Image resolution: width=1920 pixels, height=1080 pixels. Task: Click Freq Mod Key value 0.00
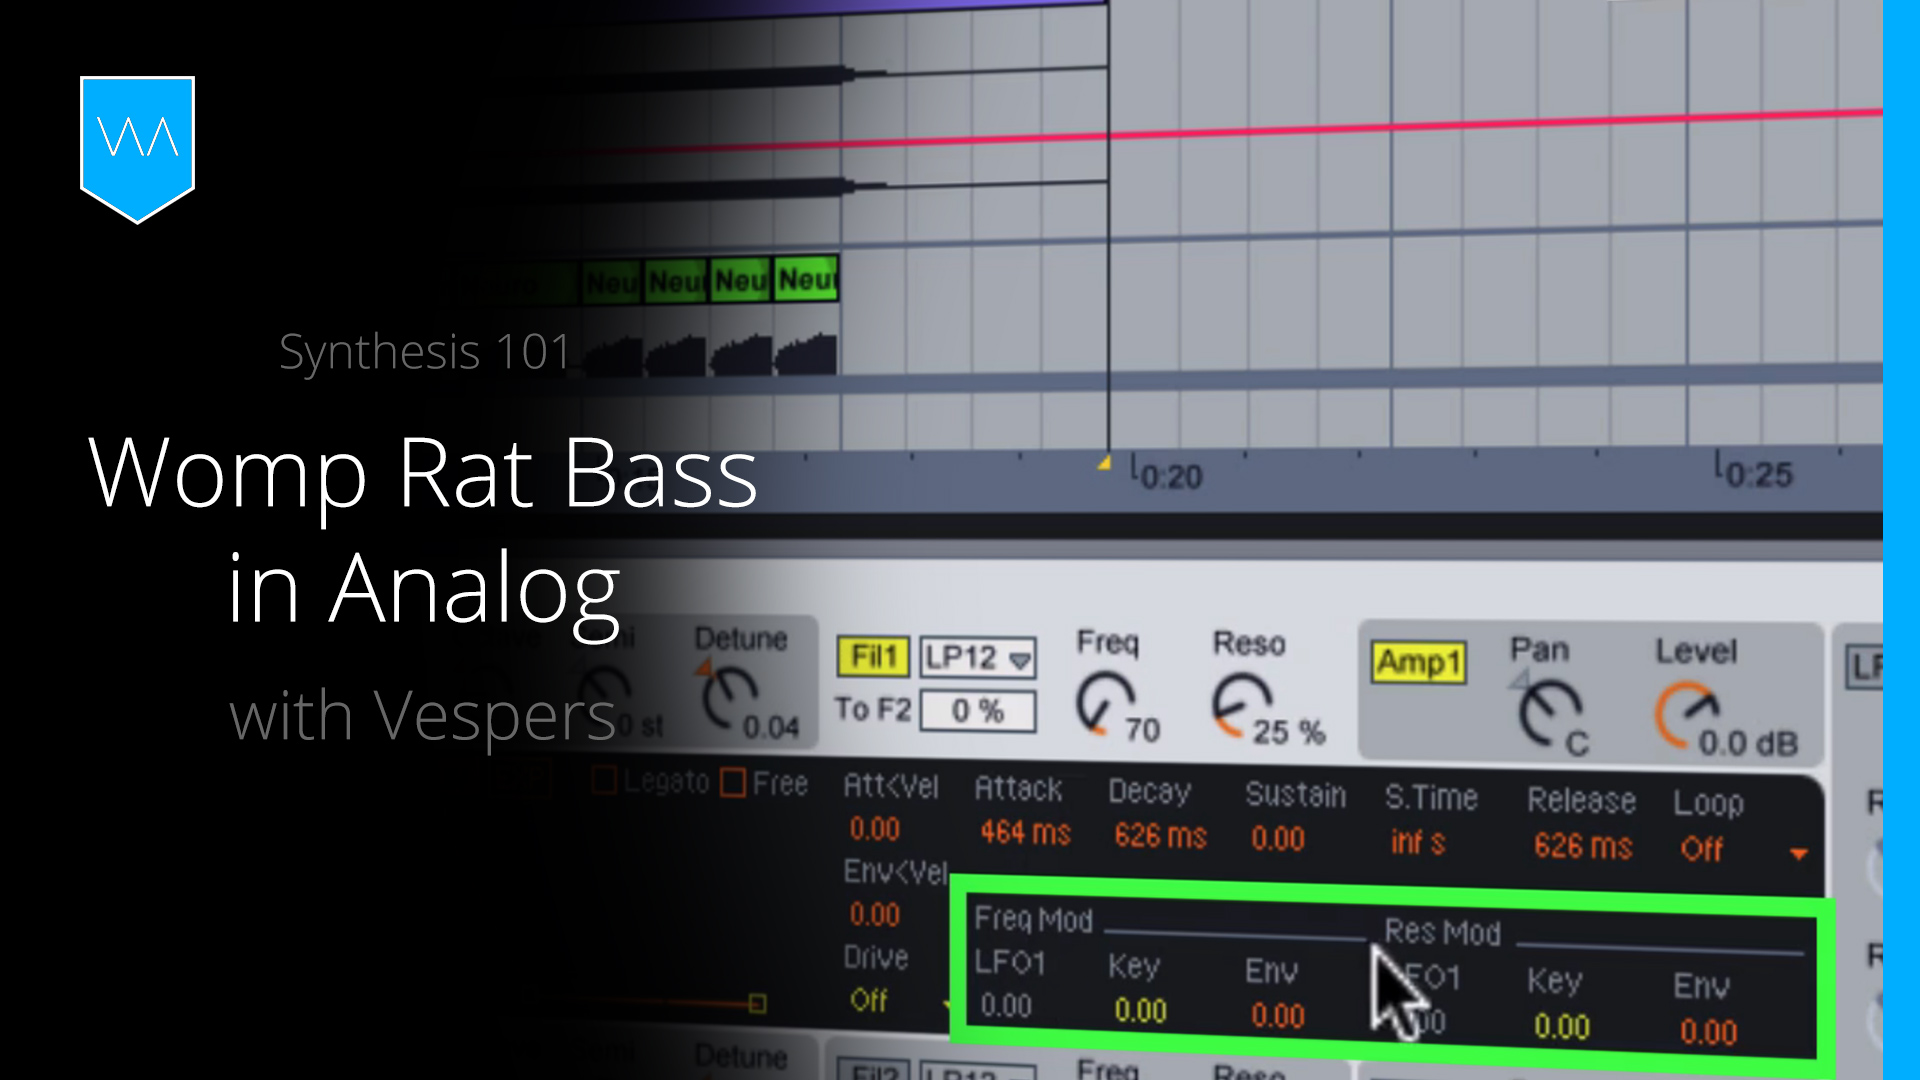[1140, 1011]
